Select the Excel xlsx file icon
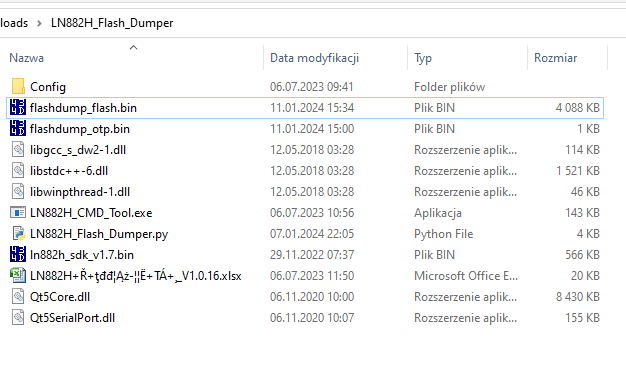The width and height of the screenshot is (626, 372). [18, 276]
